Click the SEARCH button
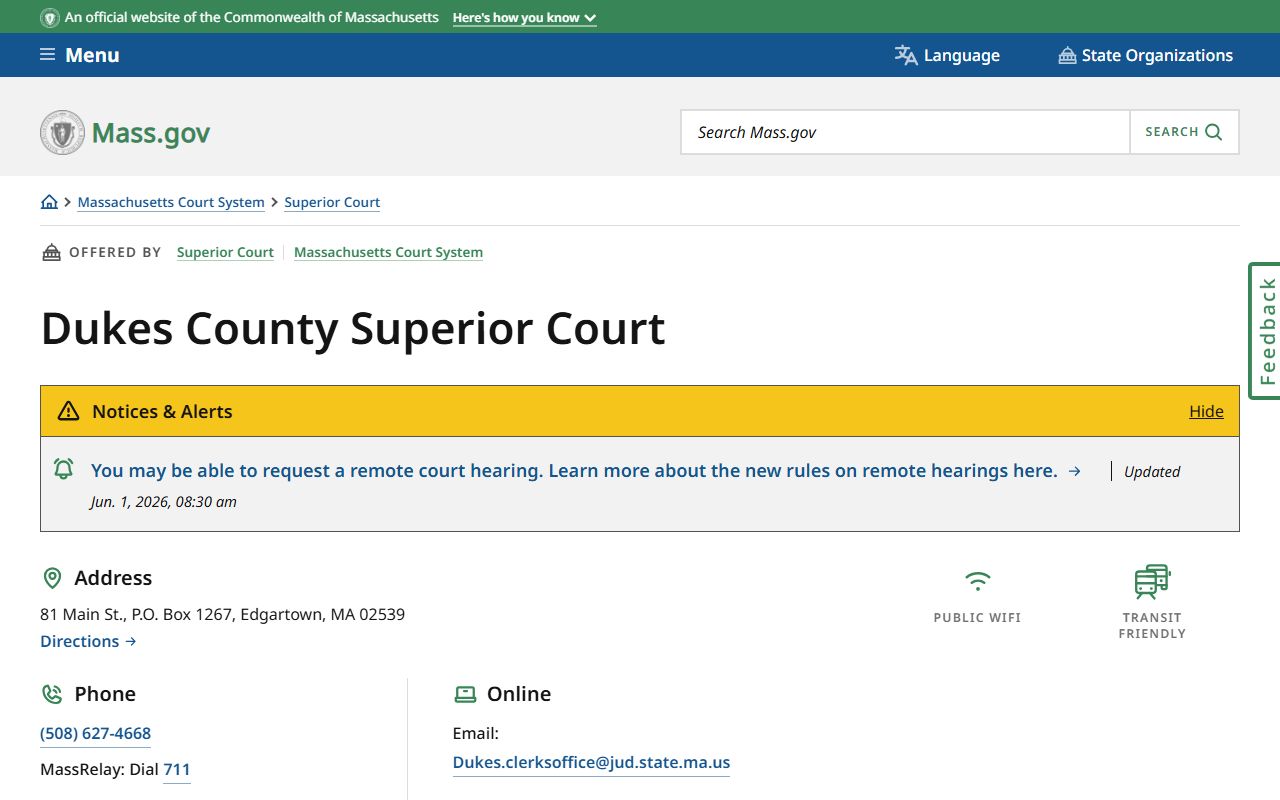1280x800 pixels. click(x=1184, y=132)
